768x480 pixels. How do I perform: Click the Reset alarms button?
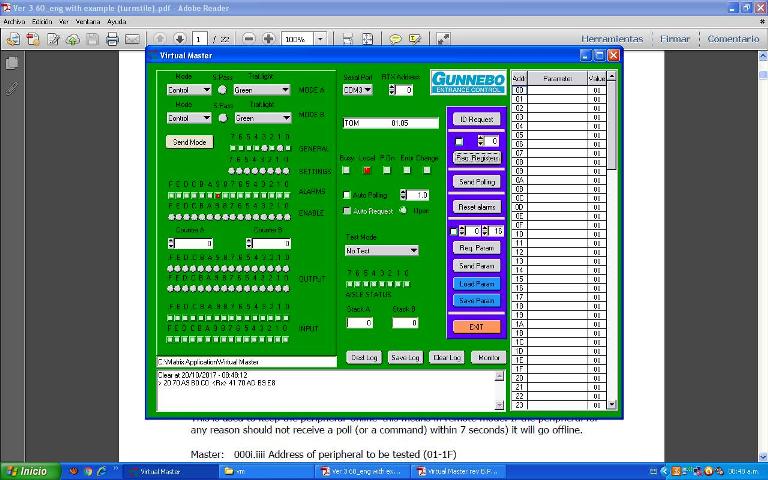pos(477,207)
